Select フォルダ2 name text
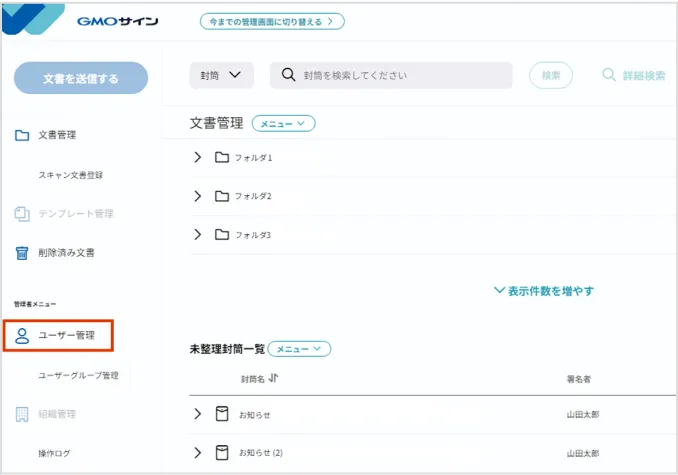678x475 pixels. click(253, 196)
